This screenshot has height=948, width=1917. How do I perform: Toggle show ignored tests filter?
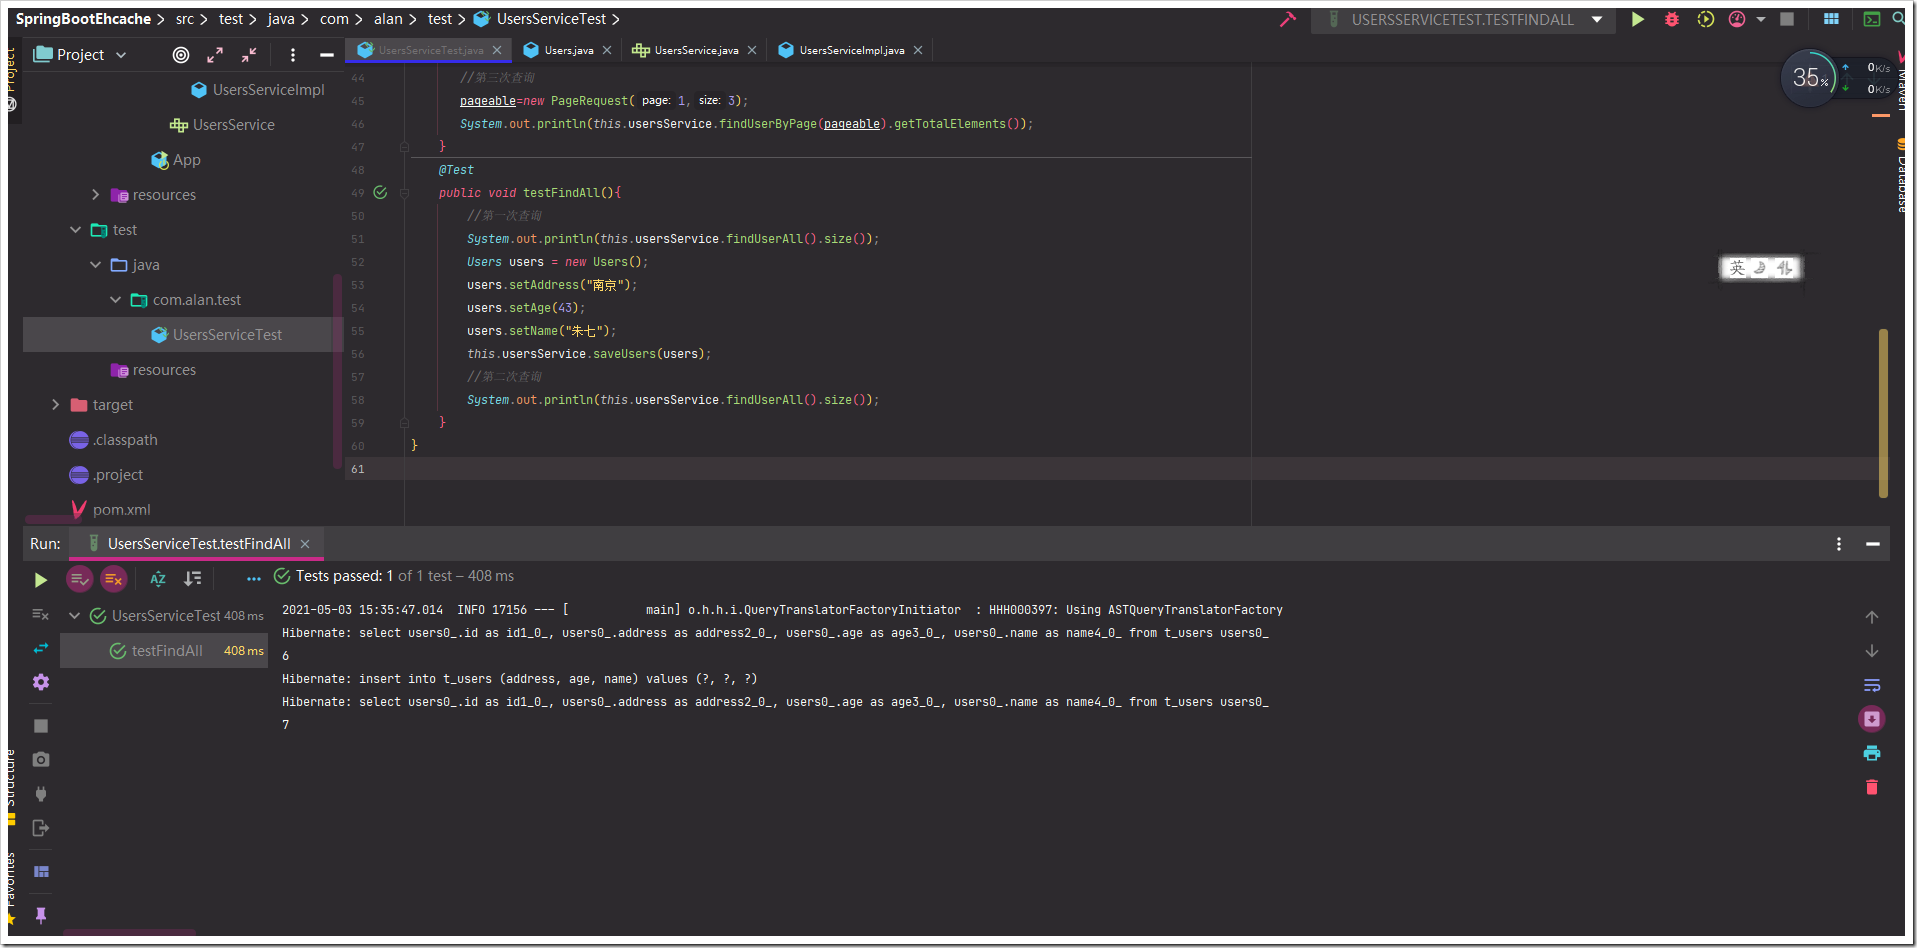click(x=114, y=579)
